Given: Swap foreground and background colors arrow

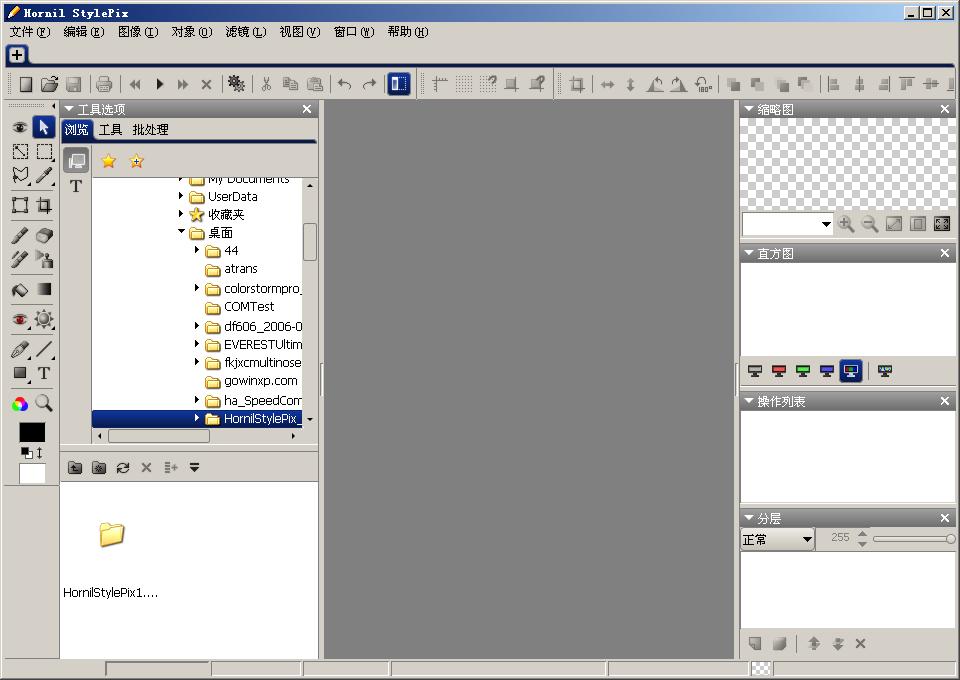Looking at the screenshot, I should click(x=40, y=453).
